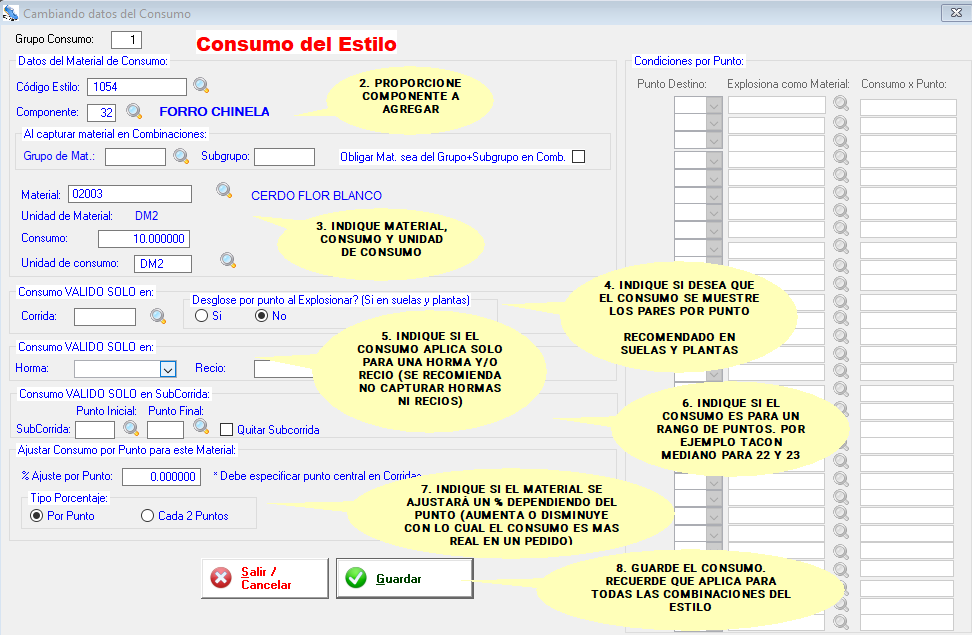
Task: Click the CERDO FLOR BLANCO material name
Action: pyautogui.click(x=316, y=195)
